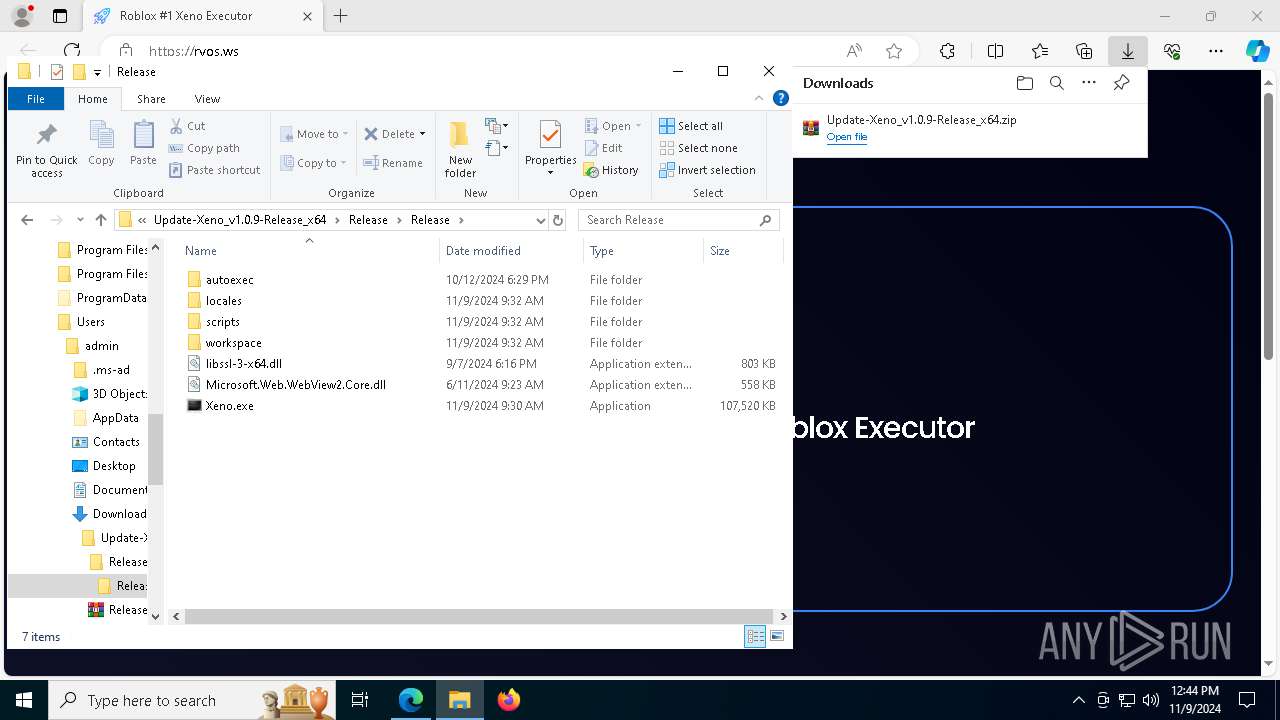Select the workspace folder
The image size is (1280, 720).
pyautogui.click(x=234, y=343)
